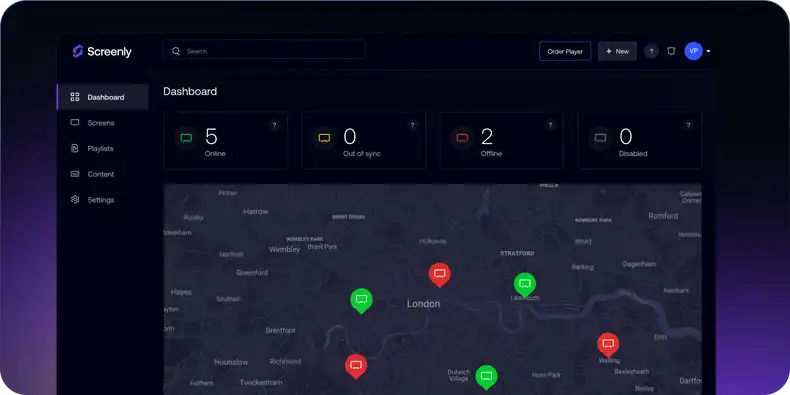Click the red Offline screen icon
790x395 pixels.
click(x=462, y=138)
